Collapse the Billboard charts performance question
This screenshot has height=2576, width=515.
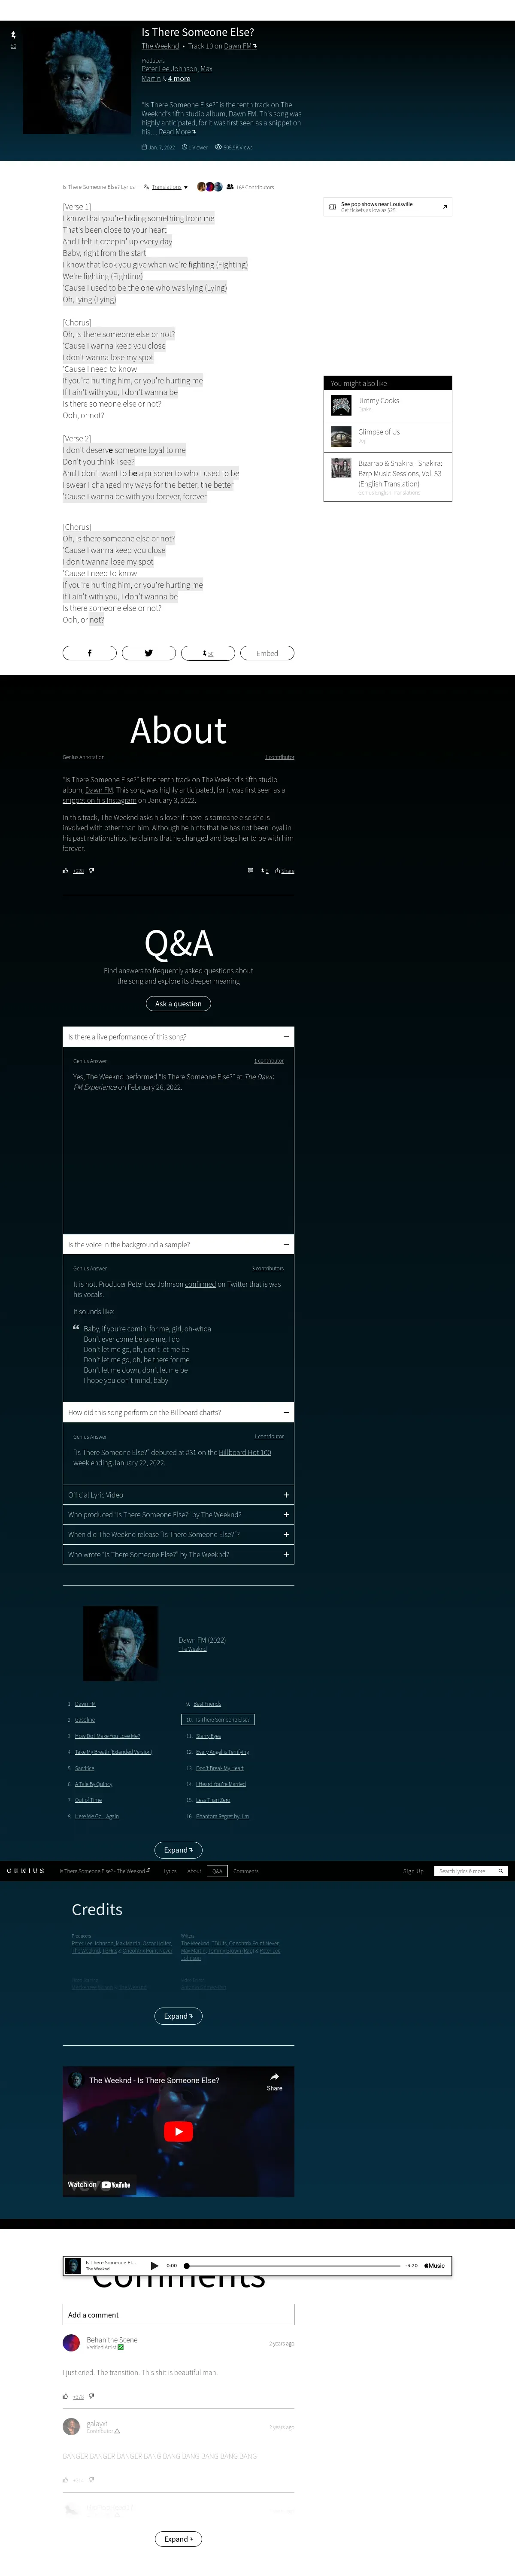pos(178,1412)
